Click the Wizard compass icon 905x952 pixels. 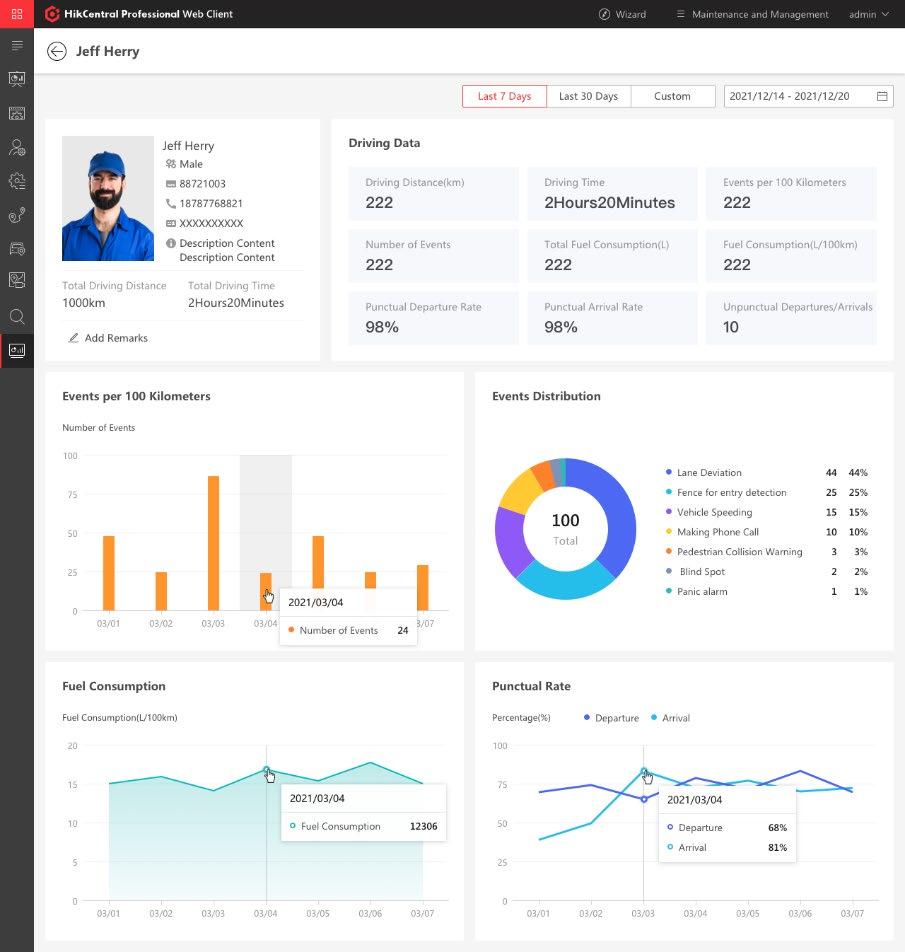pyautogui.click(x=604, y=14)
